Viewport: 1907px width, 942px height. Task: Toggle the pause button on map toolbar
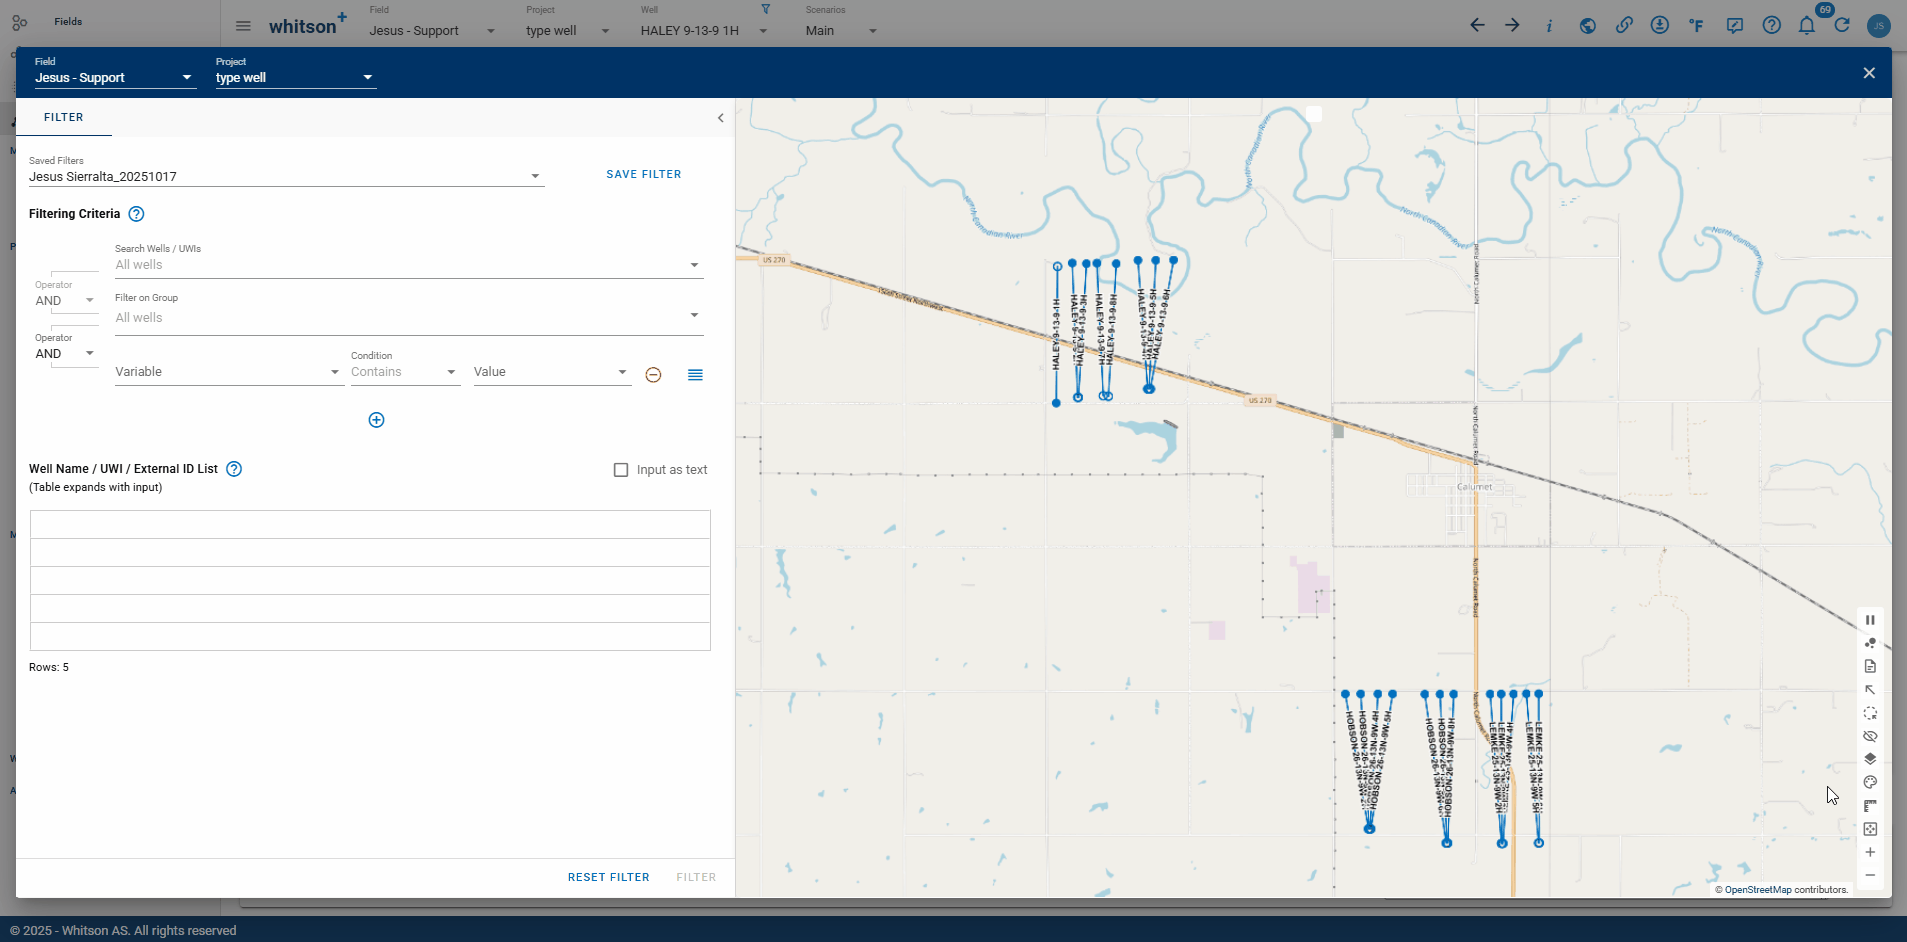click(1870, 620)
